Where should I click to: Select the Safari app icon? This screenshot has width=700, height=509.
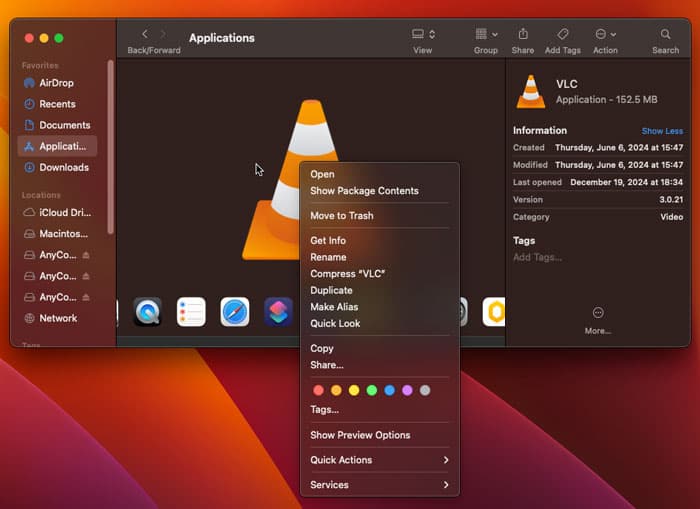(x=235, y=312)
